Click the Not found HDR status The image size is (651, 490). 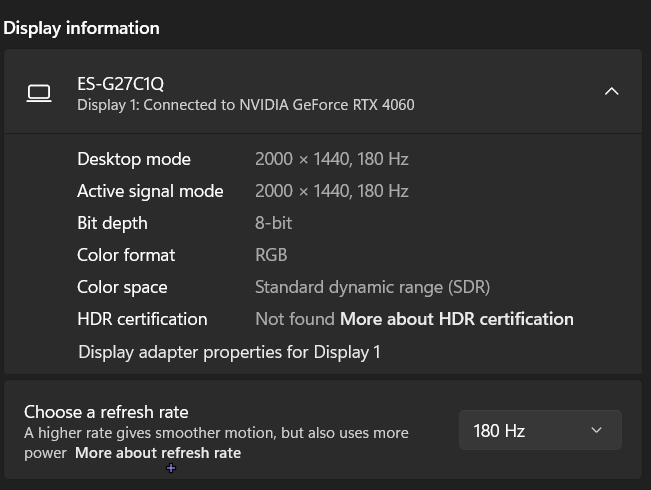[295, 319]
